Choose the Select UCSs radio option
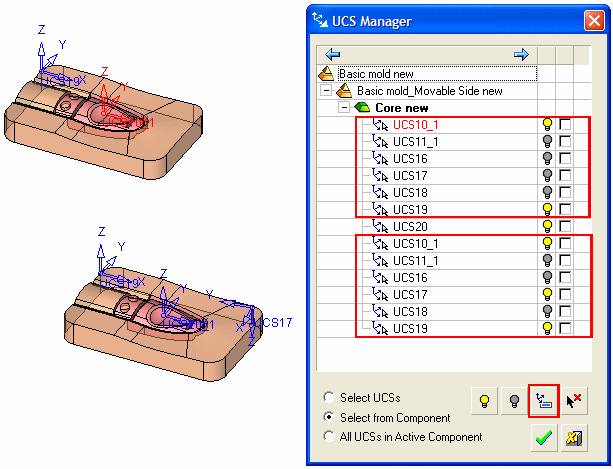Screen dimensions: 613x469 click(x=329, y=397)
